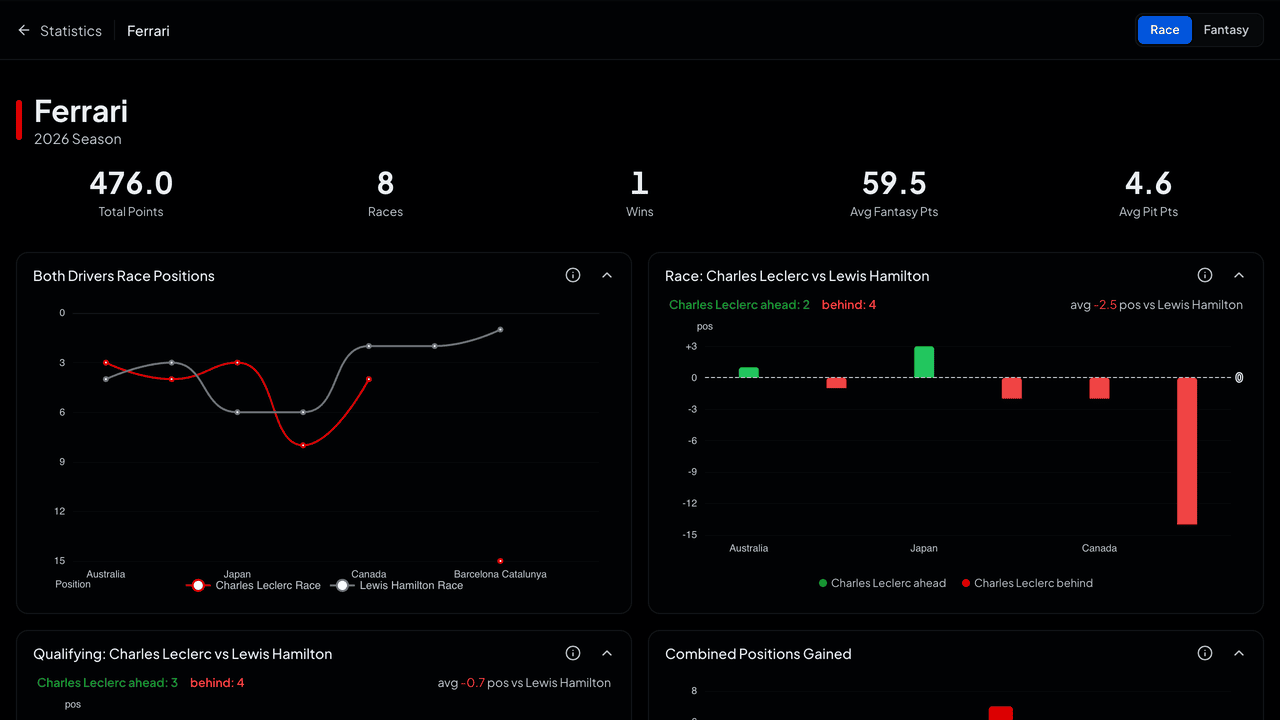Go to Statistics breadcrumb link
This screenshot has width=1280, height=720.
[x=71, y=31]
